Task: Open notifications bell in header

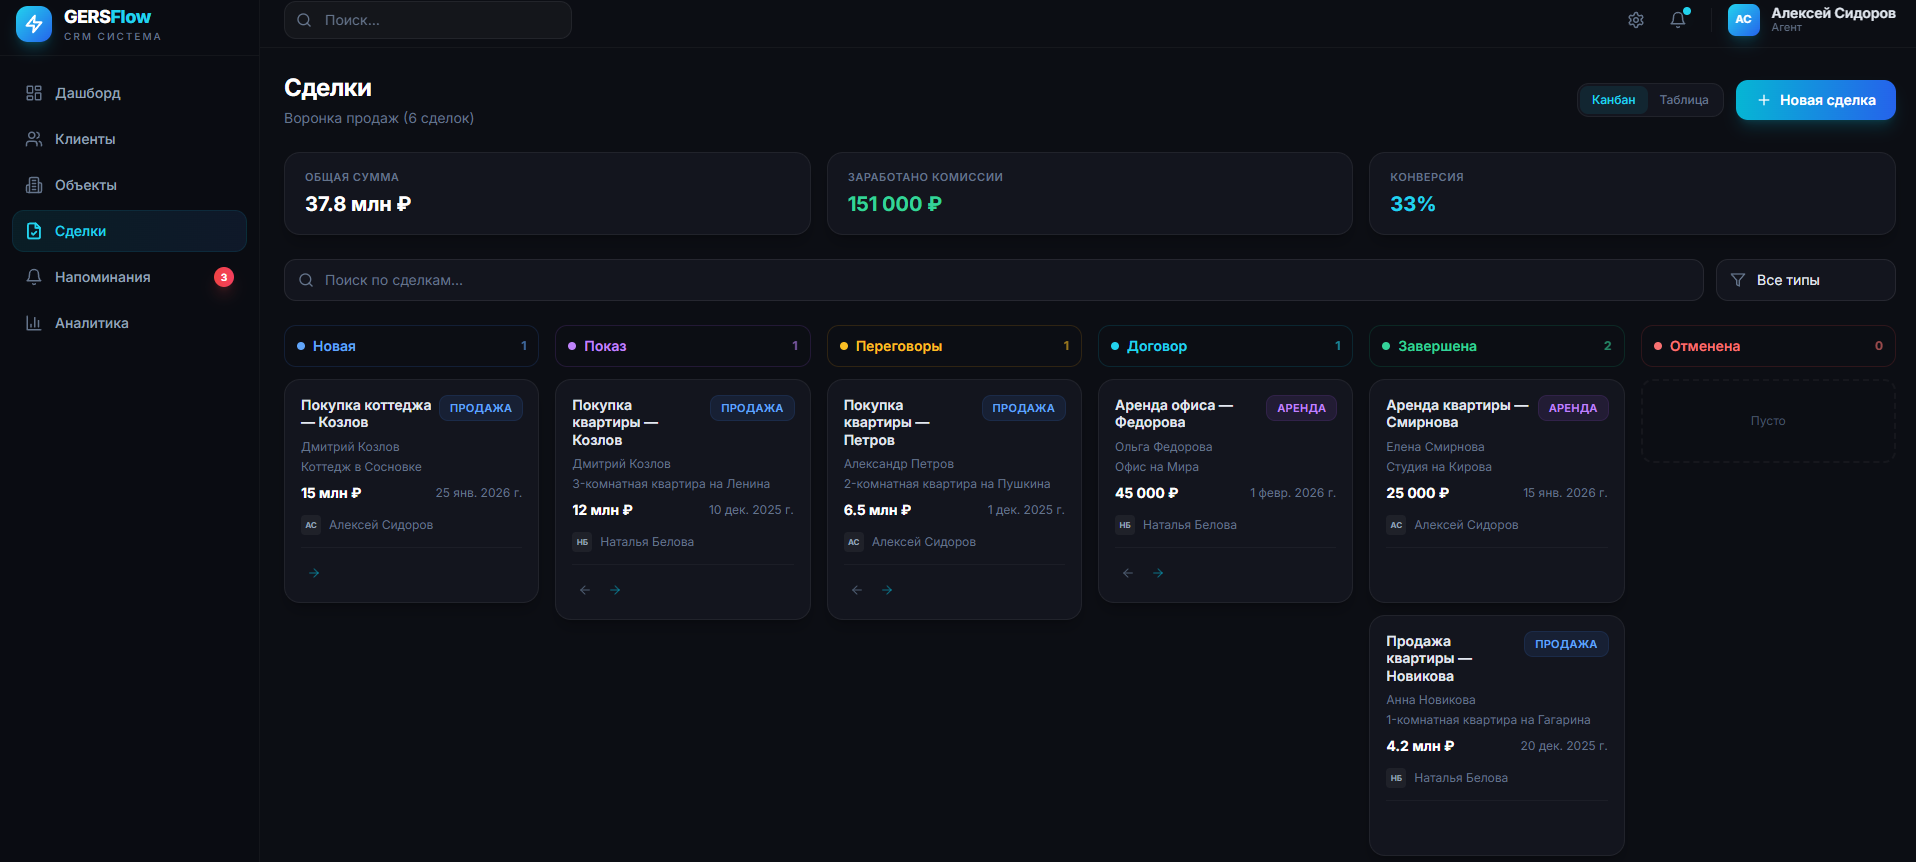Action: [x=1678, y=20]
